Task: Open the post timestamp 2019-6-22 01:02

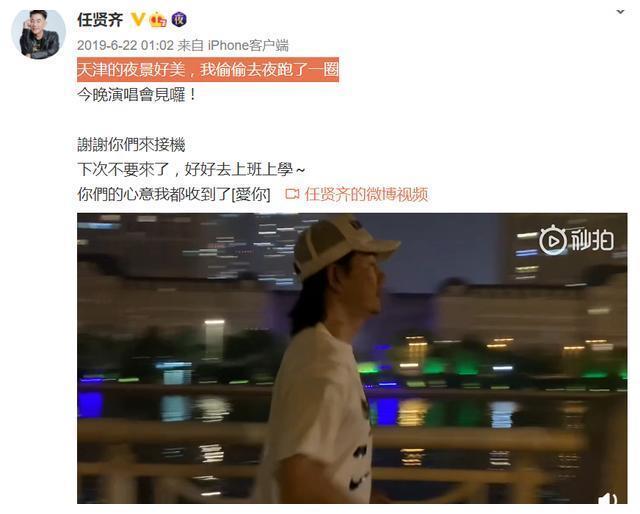Action: [125, 45]
